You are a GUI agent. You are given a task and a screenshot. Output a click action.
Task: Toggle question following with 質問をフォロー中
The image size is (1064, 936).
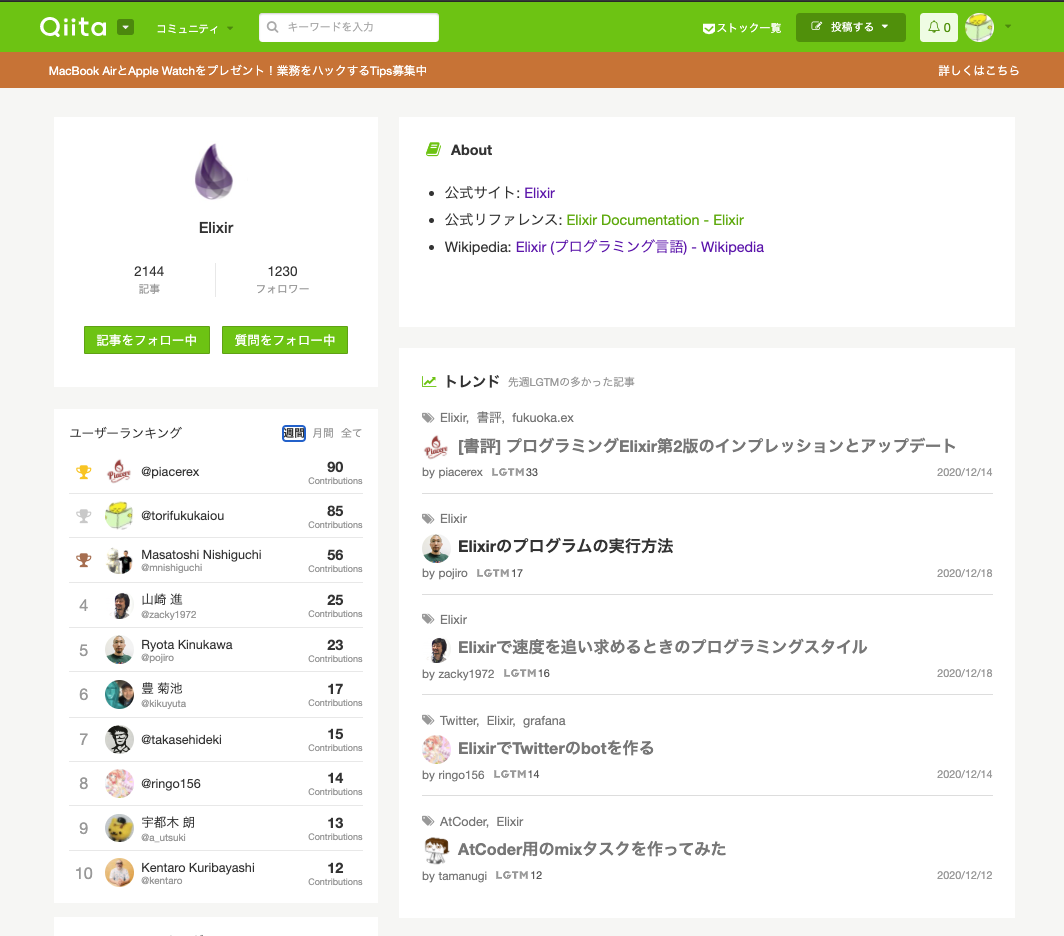click(284, 340)
